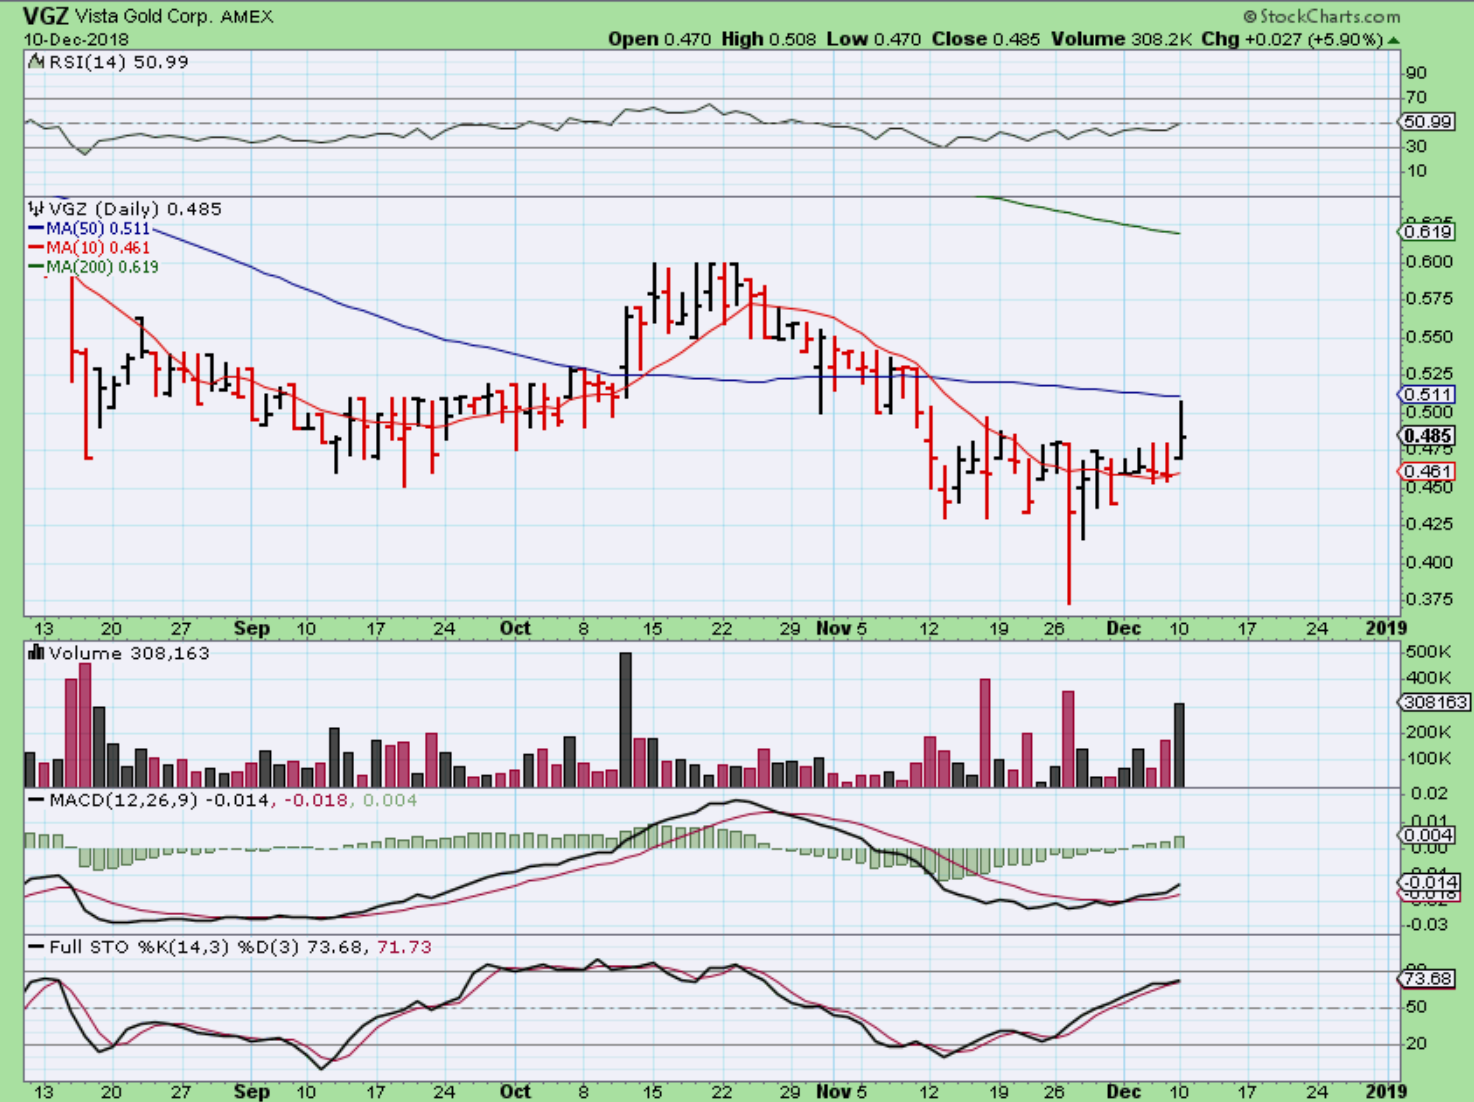Click the blue MA(50) legend entry

(x=90, y=229)
